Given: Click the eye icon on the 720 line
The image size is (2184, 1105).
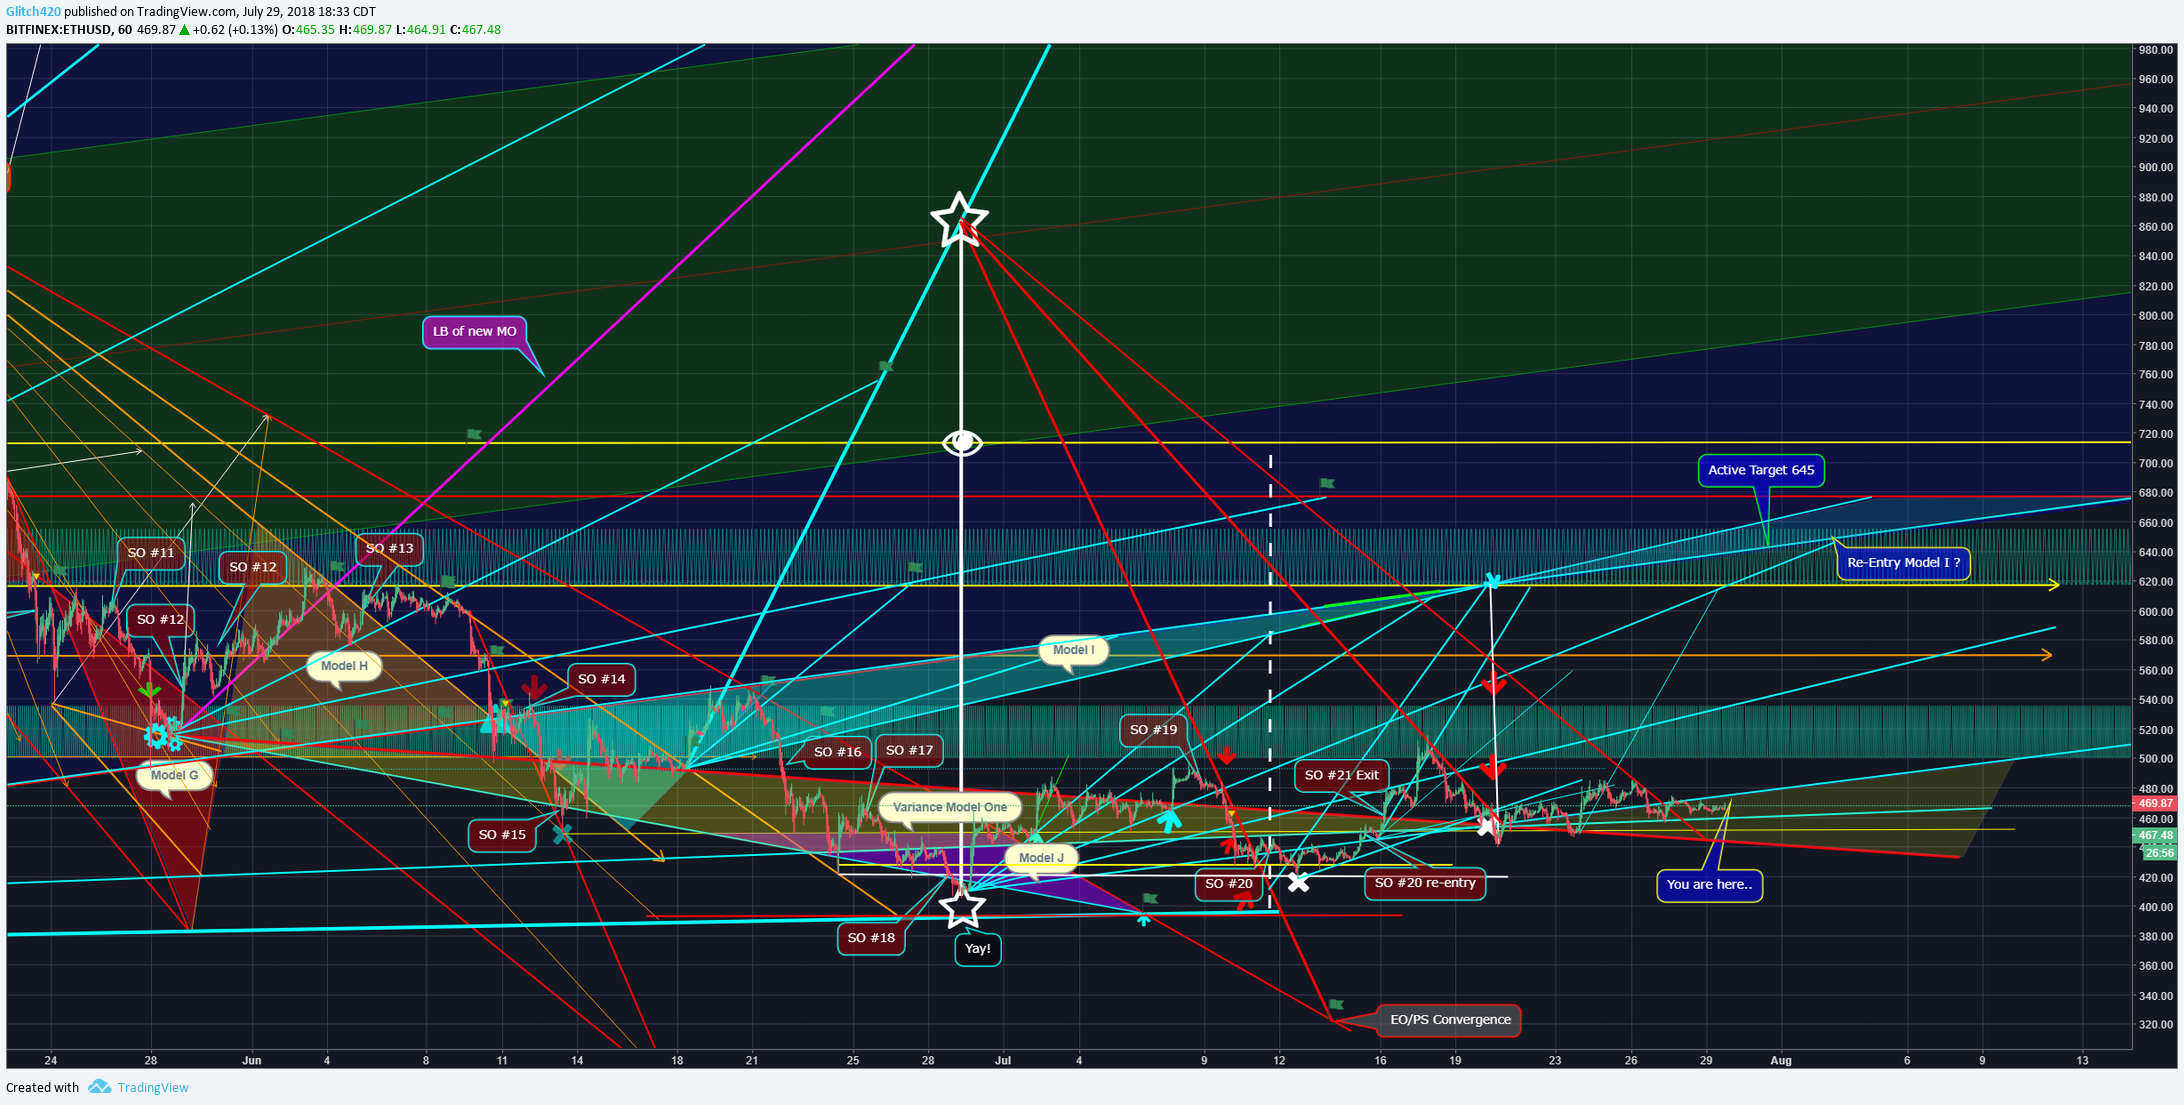Looking at the screenshot, I should pyautogui.click(x=962, y=442).
